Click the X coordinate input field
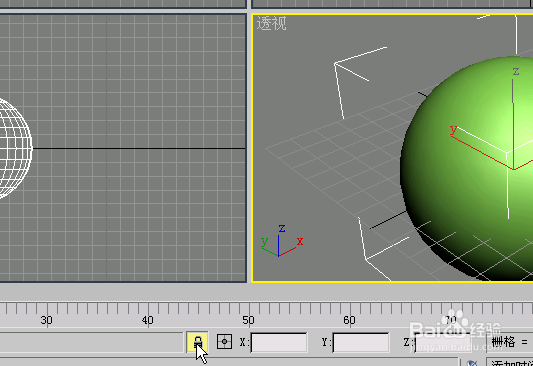The image size is (533, 366). 279,343
